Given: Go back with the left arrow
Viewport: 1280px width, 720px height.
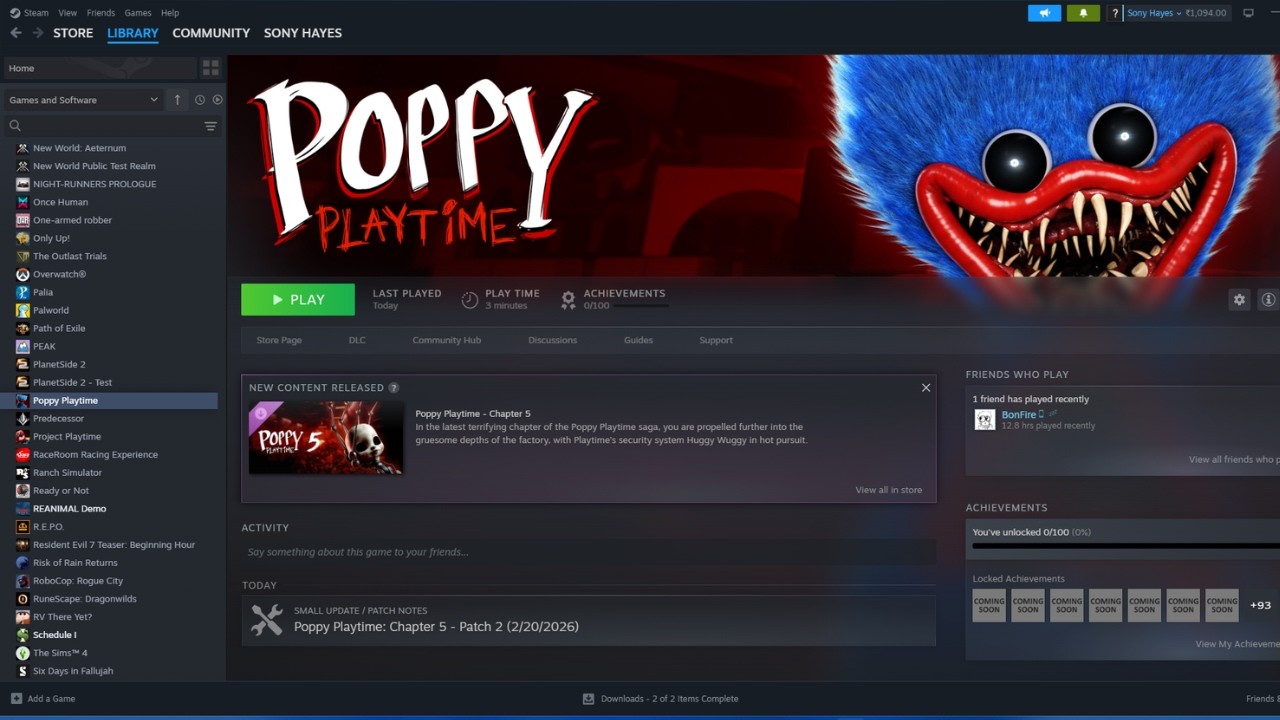Looking at the screenshot, I should (x=15, y=33).
